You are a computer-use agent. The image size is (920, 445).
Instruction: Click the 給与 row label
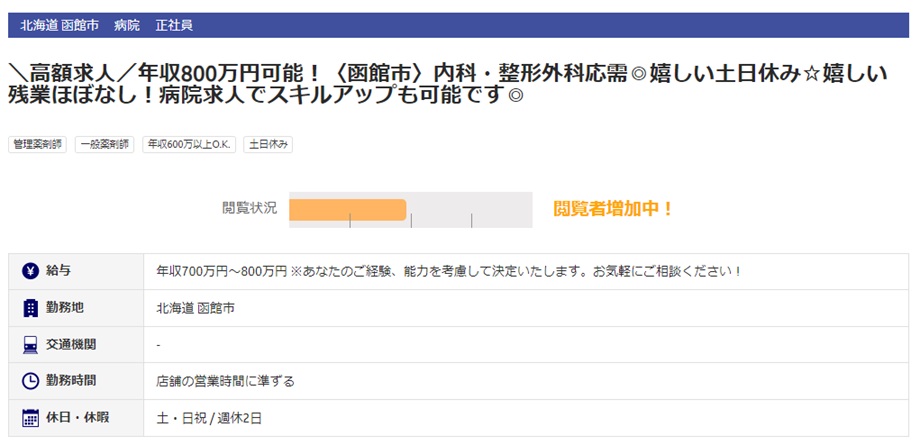tap(59, 271)
